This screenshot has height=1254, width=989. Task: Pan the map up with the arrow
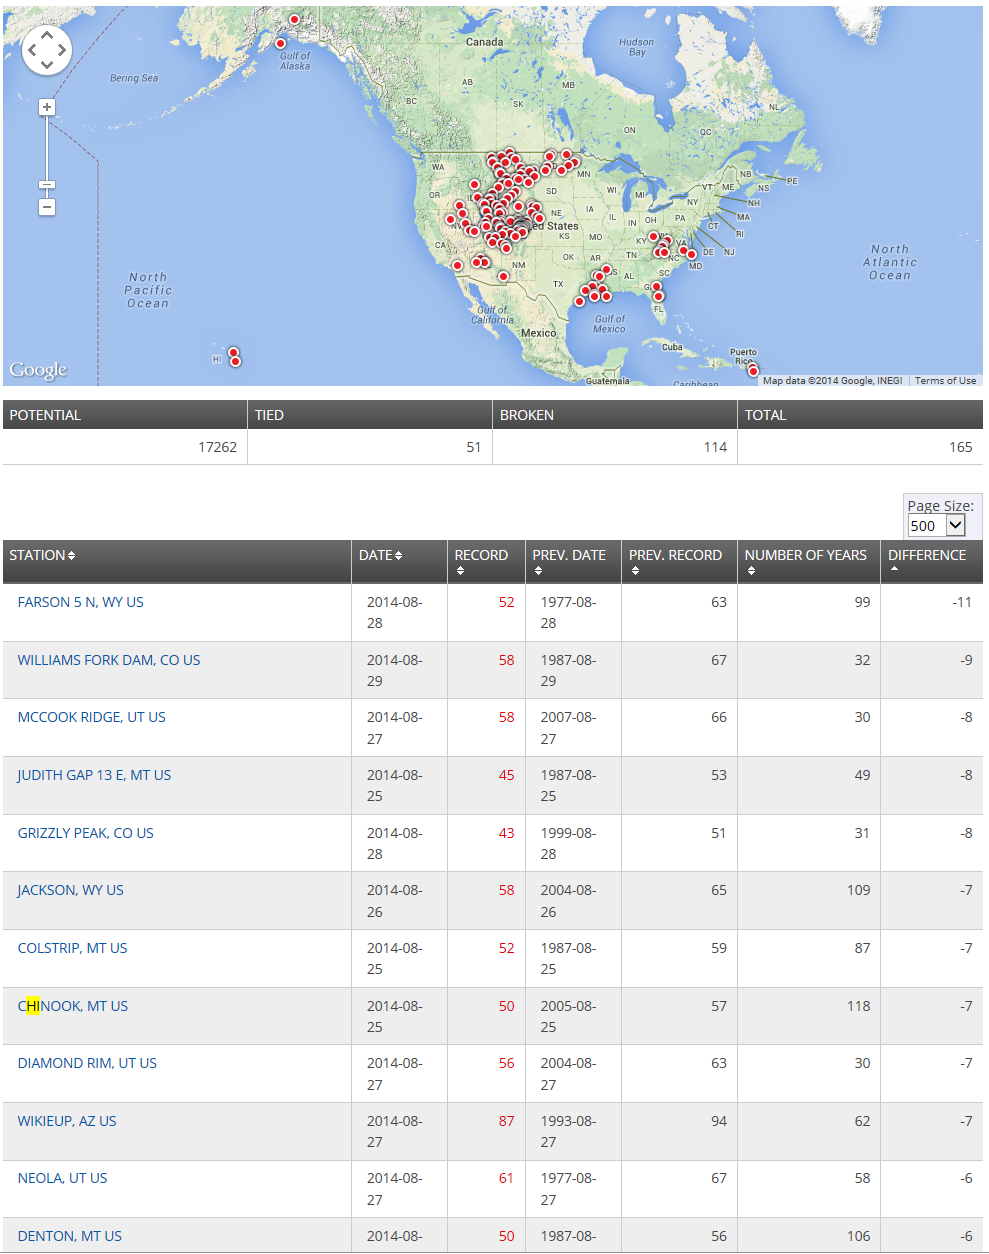pos(46,35)
